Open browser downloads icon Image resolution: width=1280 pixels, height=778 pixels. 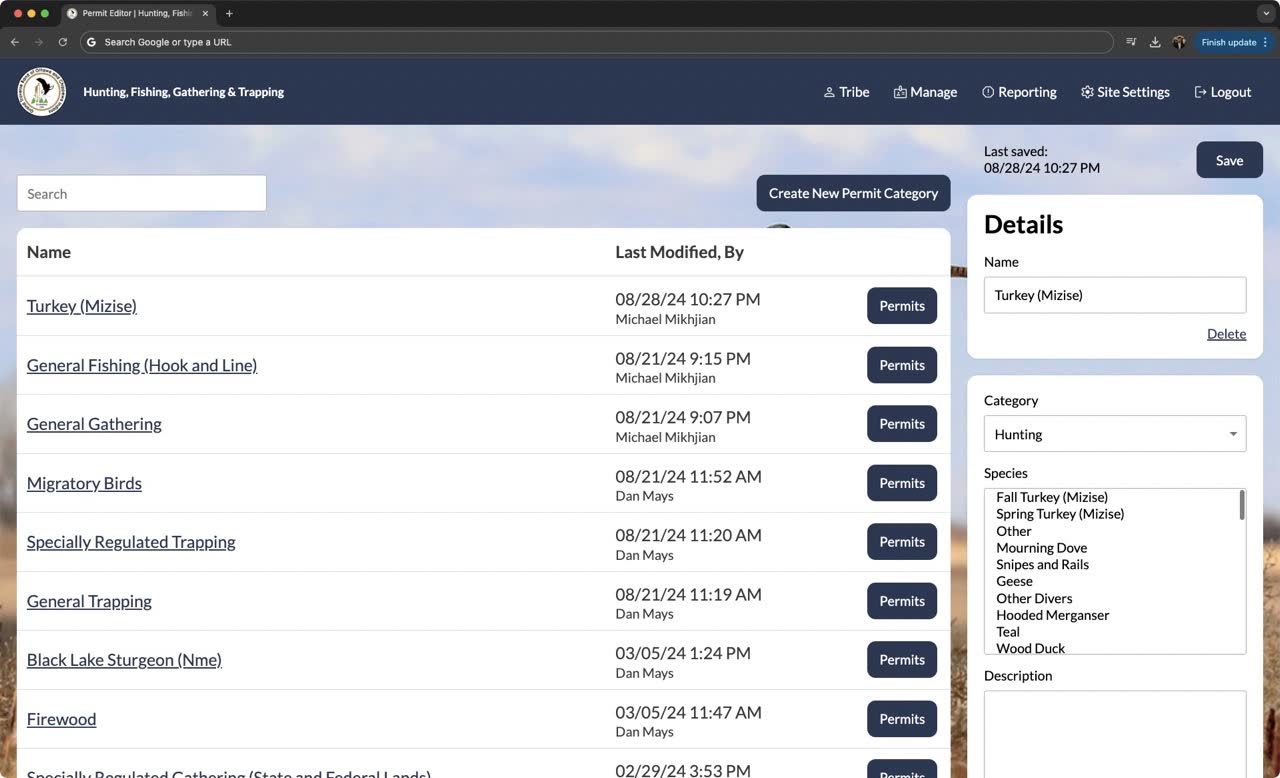pos(1155,42)
